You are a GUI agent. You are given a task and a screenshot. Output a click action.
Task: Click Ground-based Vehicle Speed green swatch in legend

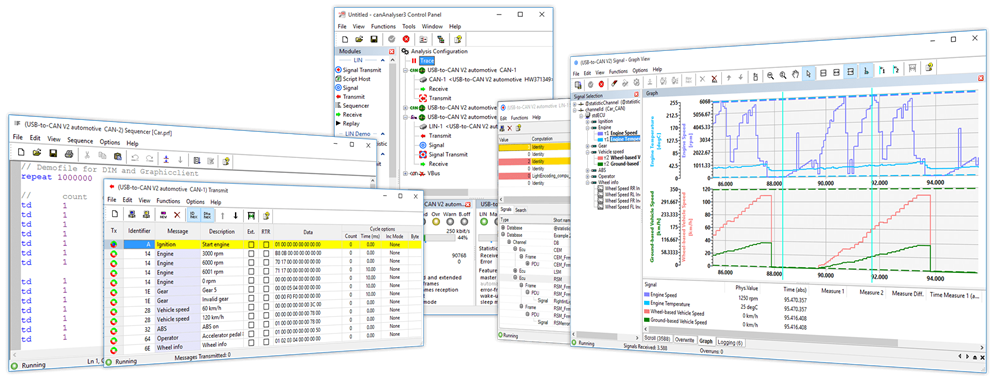(648, 321)
